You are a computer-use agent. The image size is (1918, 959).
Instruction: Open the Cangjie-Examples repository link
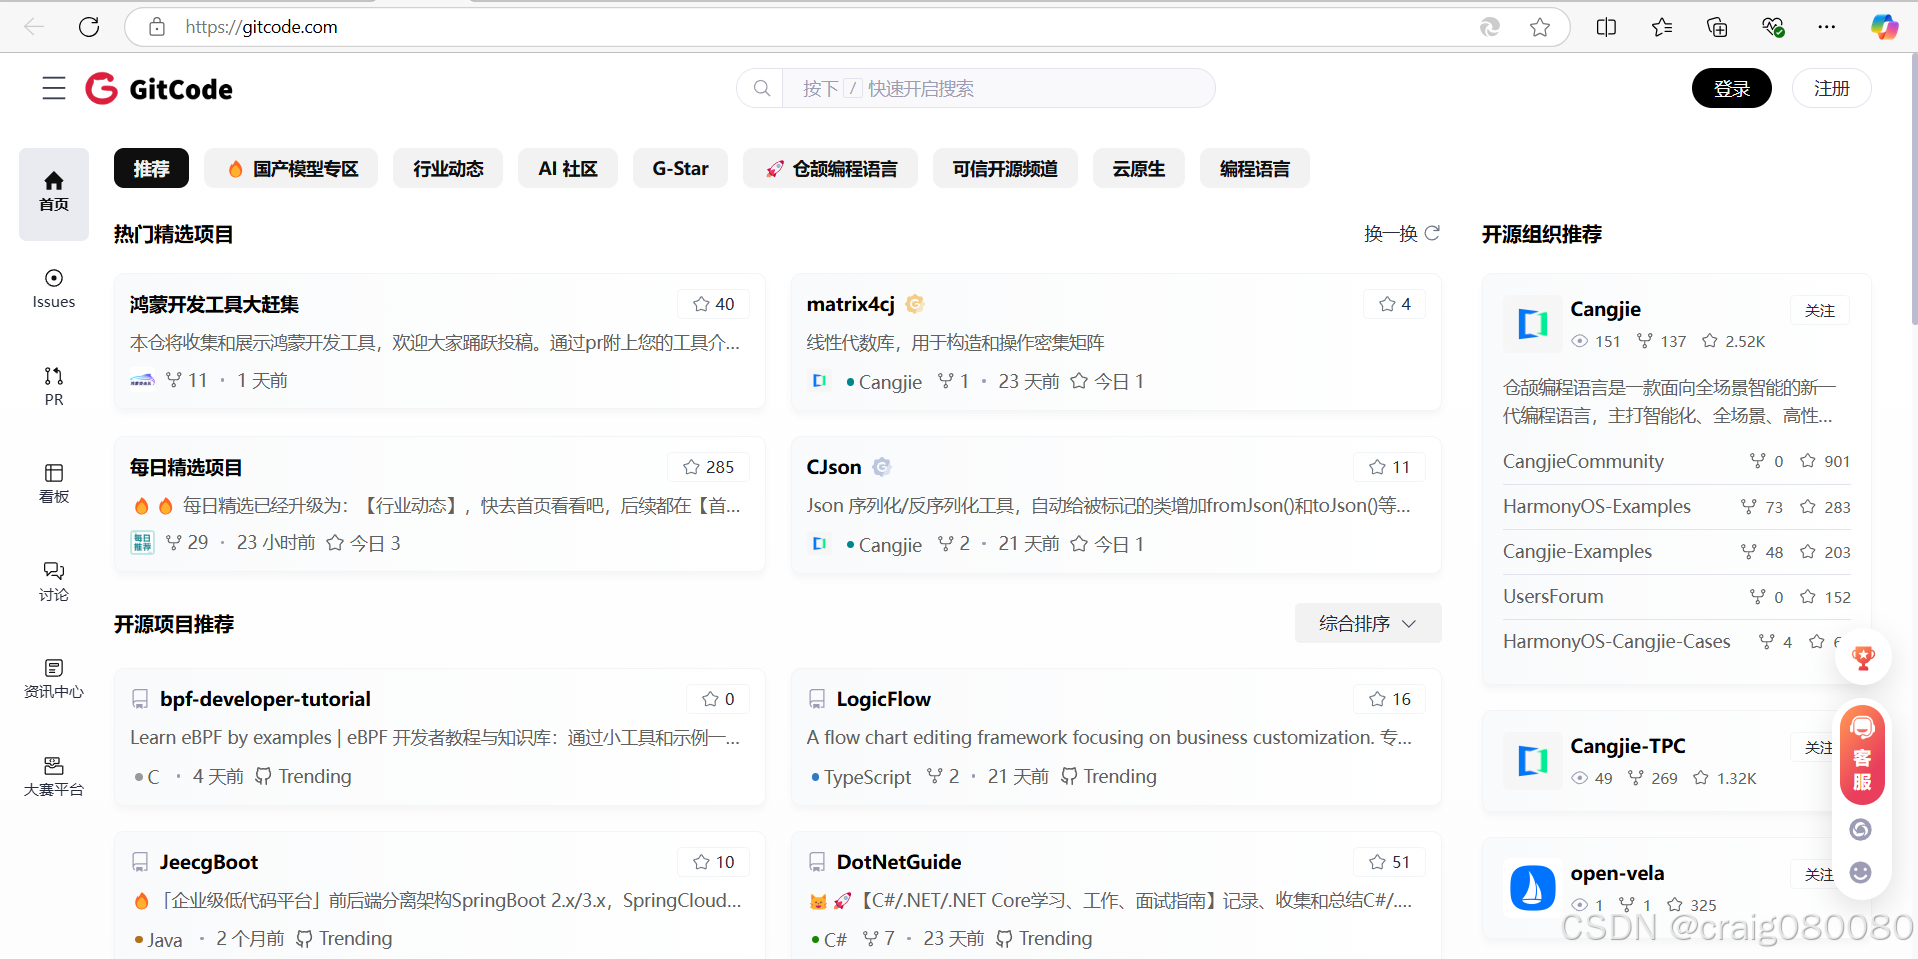(x=1577, y=551)
